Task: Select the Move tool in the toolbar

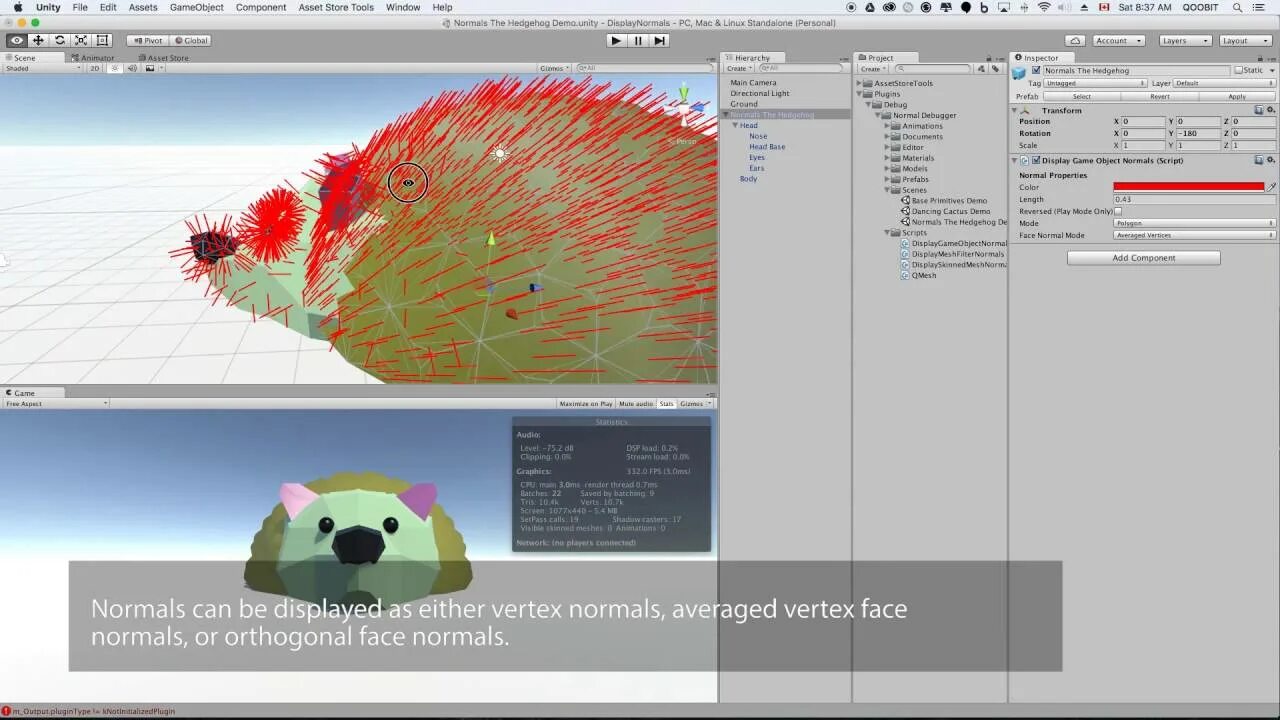Action: click(x=38, y=41)
